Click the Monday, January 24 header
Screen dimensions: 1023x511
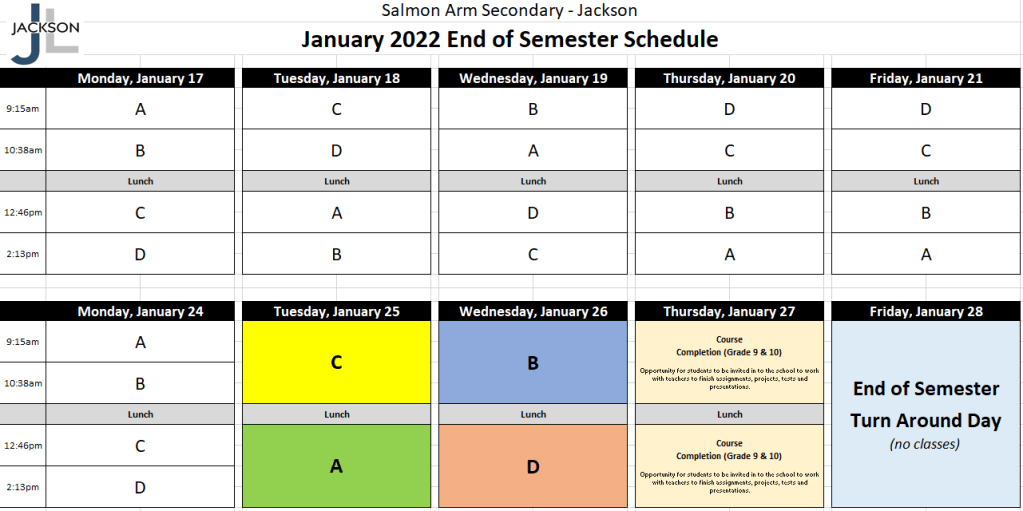[x=140, y=311]
